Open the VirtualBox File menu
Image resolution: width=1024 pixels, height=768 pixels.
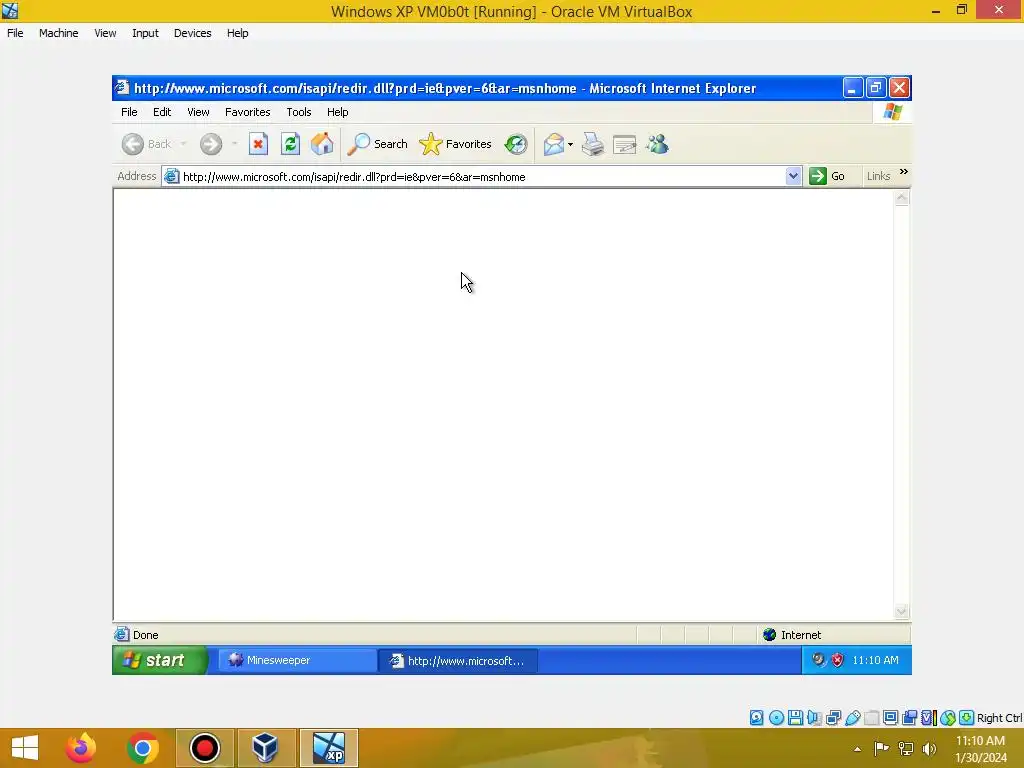(x=15, y=33)
